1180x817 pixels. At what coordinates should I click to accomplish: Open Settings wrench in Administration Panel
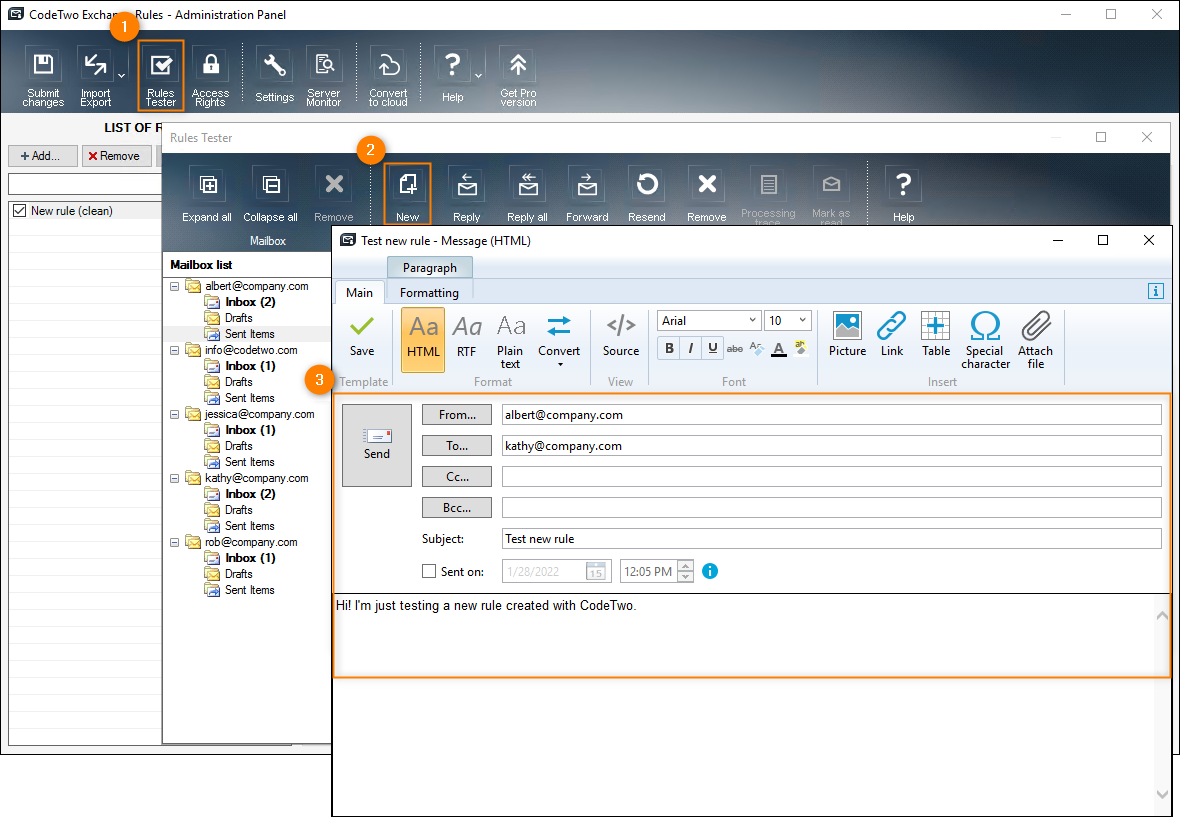click(x=275, y=75)
